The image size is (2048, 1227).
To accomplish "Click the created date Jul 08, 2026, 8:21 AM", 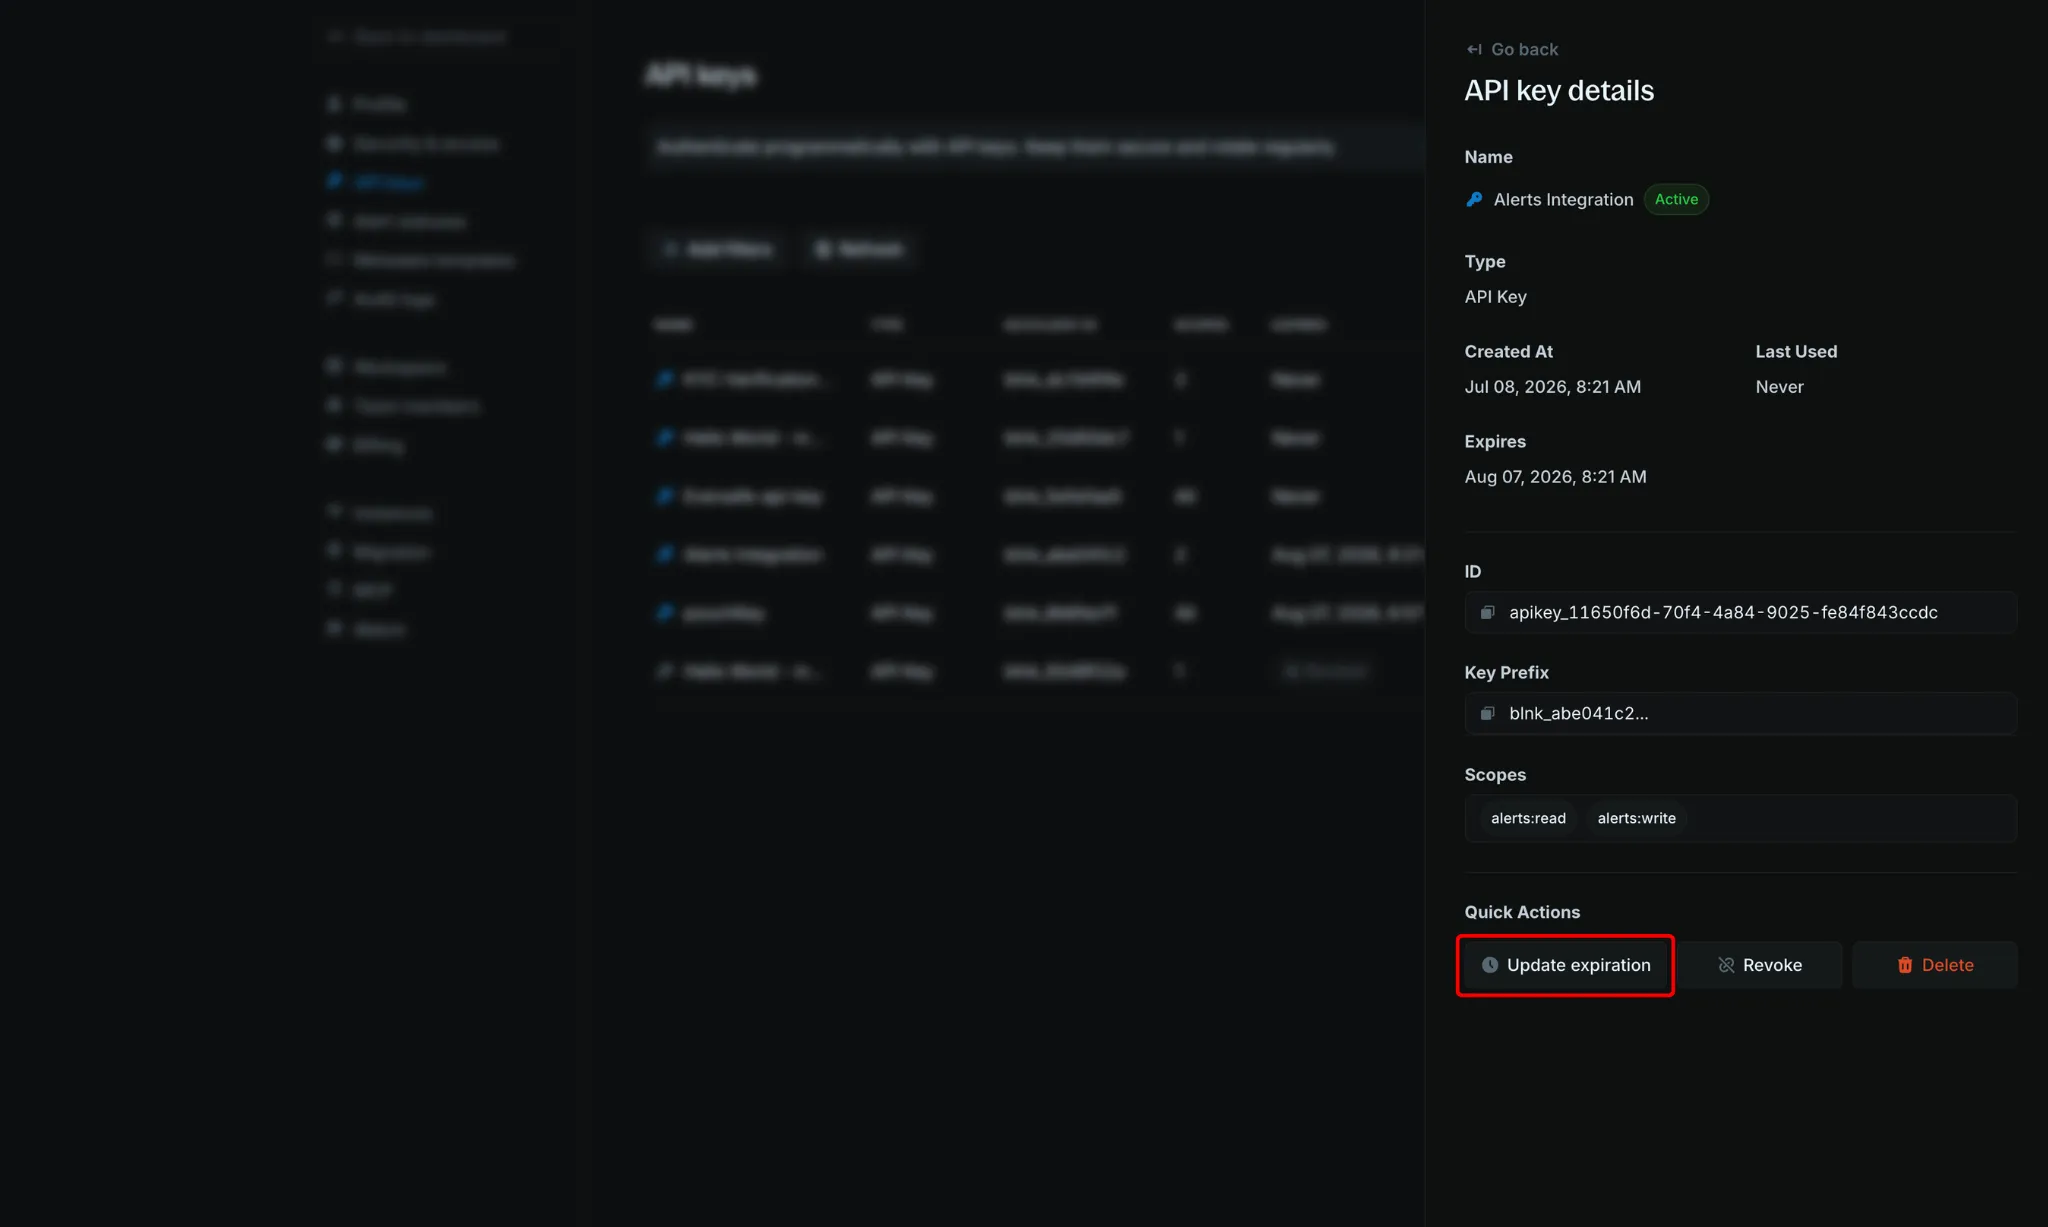I will point(1553,387).
